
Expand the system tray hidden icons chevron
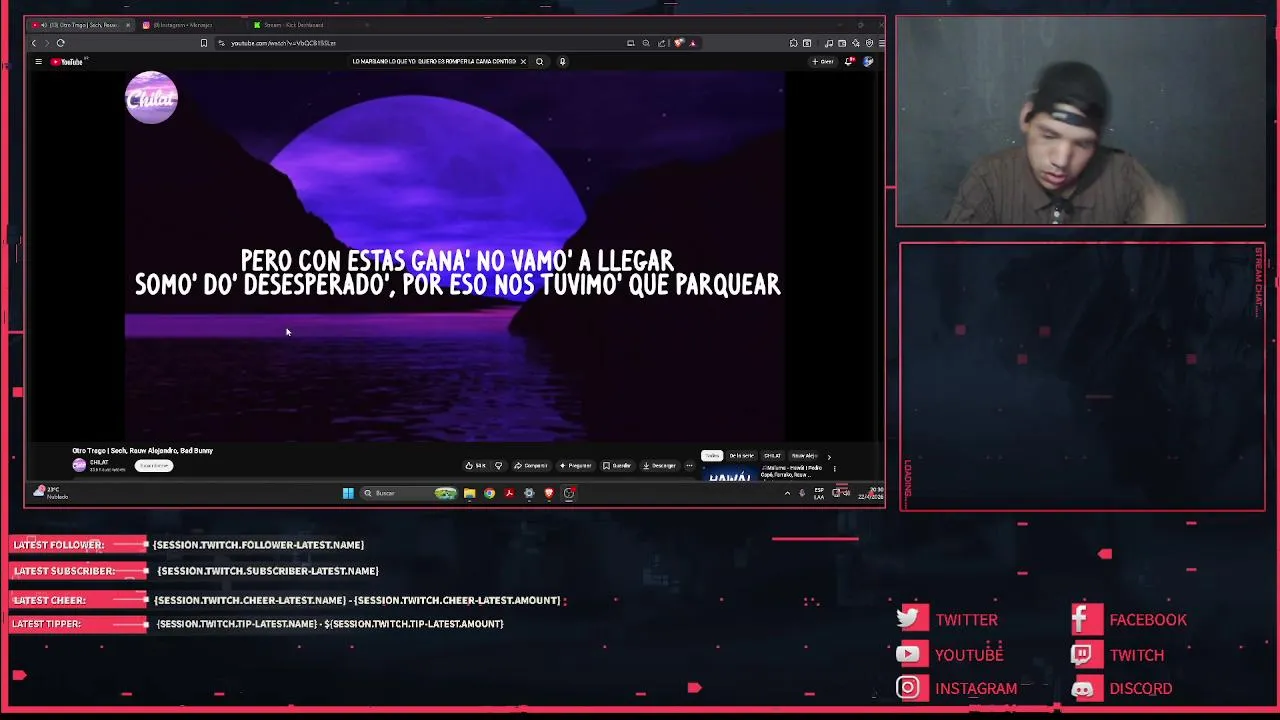coord(787,493)
